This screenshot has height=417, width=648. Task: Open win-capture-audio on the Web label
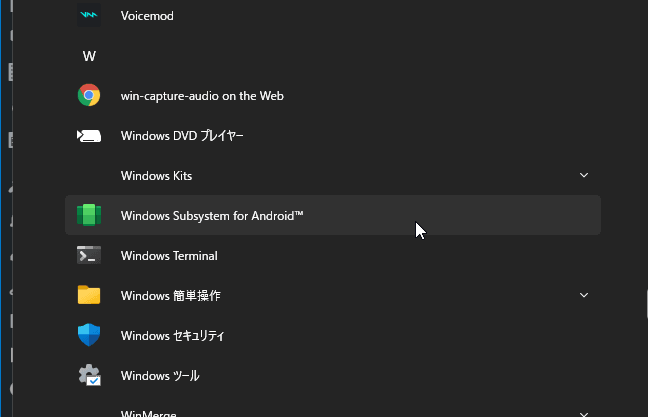point(202,96)
